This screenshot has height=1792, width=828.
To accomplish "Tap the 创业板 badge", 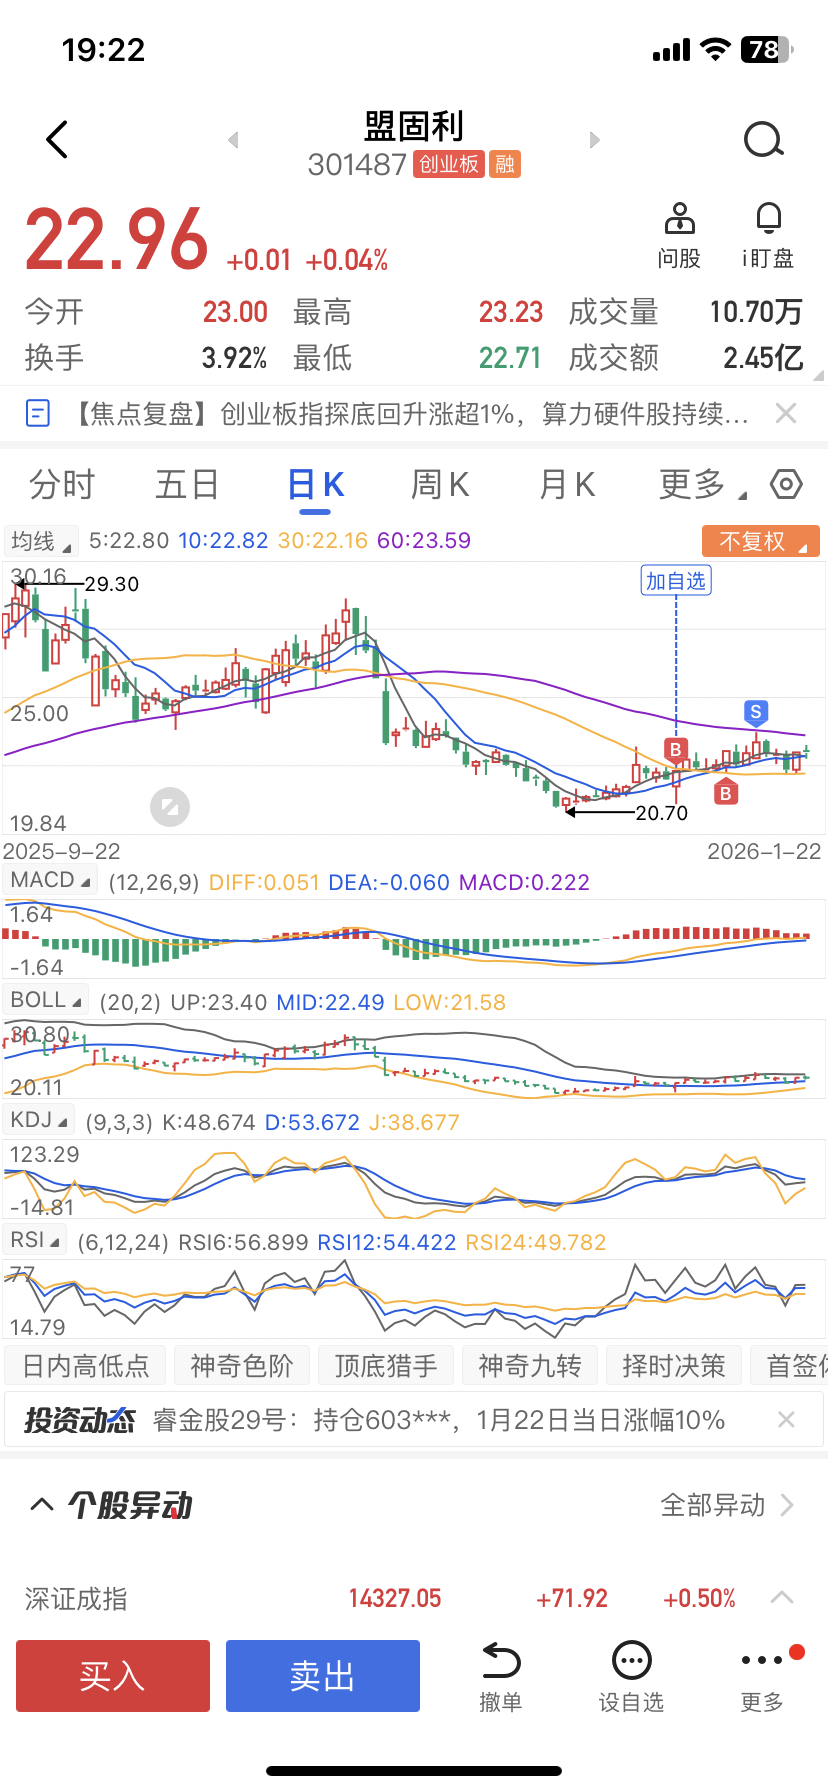I will (449, 164).
